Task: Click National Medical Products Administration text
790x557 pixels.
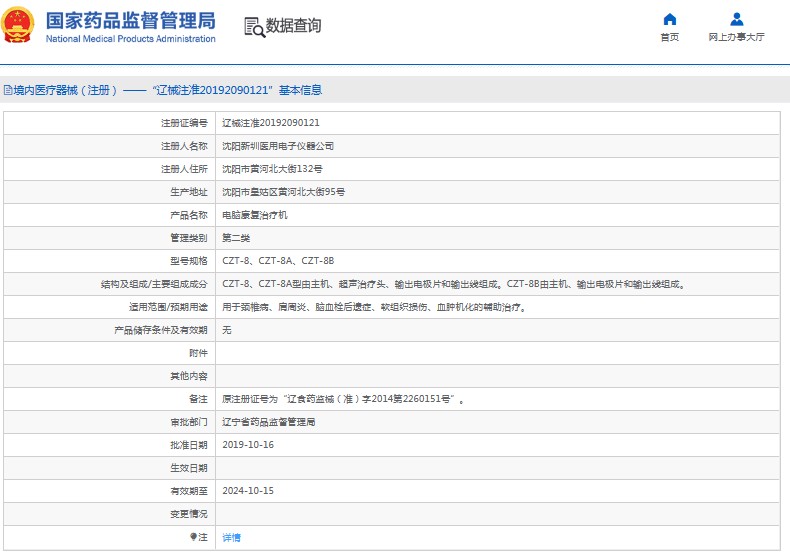Action: 130,39
